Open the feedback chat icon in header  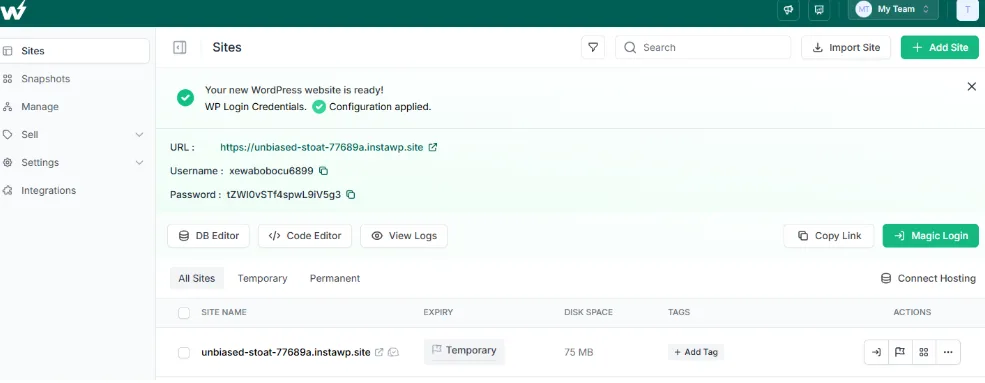point(819,9)
